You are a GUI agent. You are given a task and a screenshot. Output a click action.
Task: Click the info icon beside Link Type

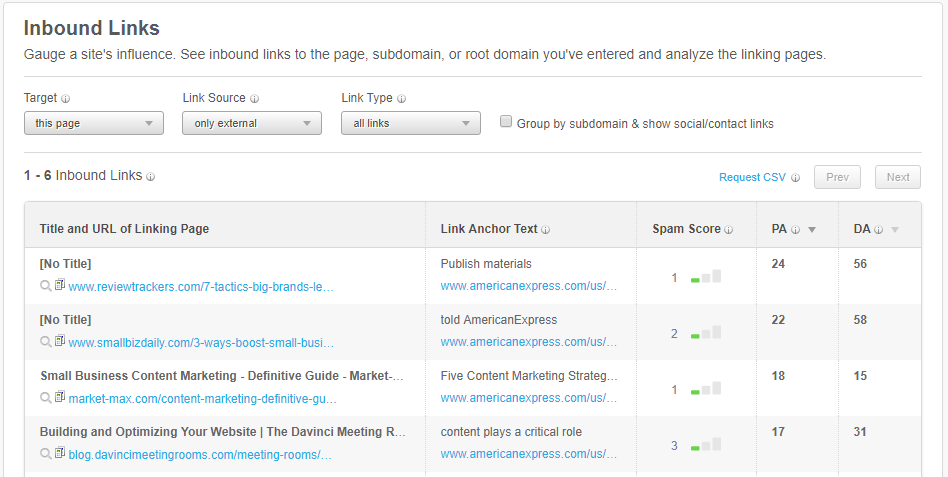coord(401,99)
